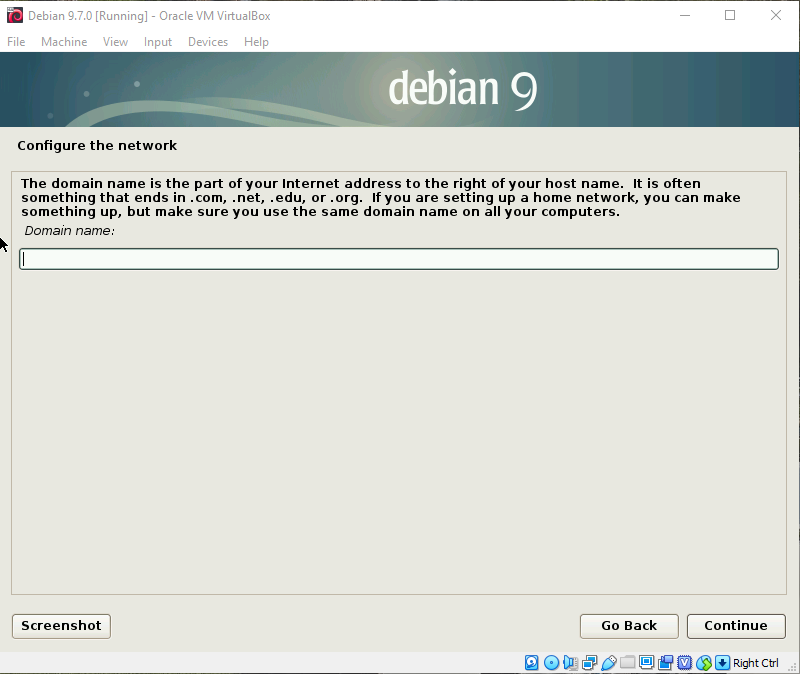This screenshot has width=800, height=674.
Task: Open the Machine menu
Action: [64, 42]
